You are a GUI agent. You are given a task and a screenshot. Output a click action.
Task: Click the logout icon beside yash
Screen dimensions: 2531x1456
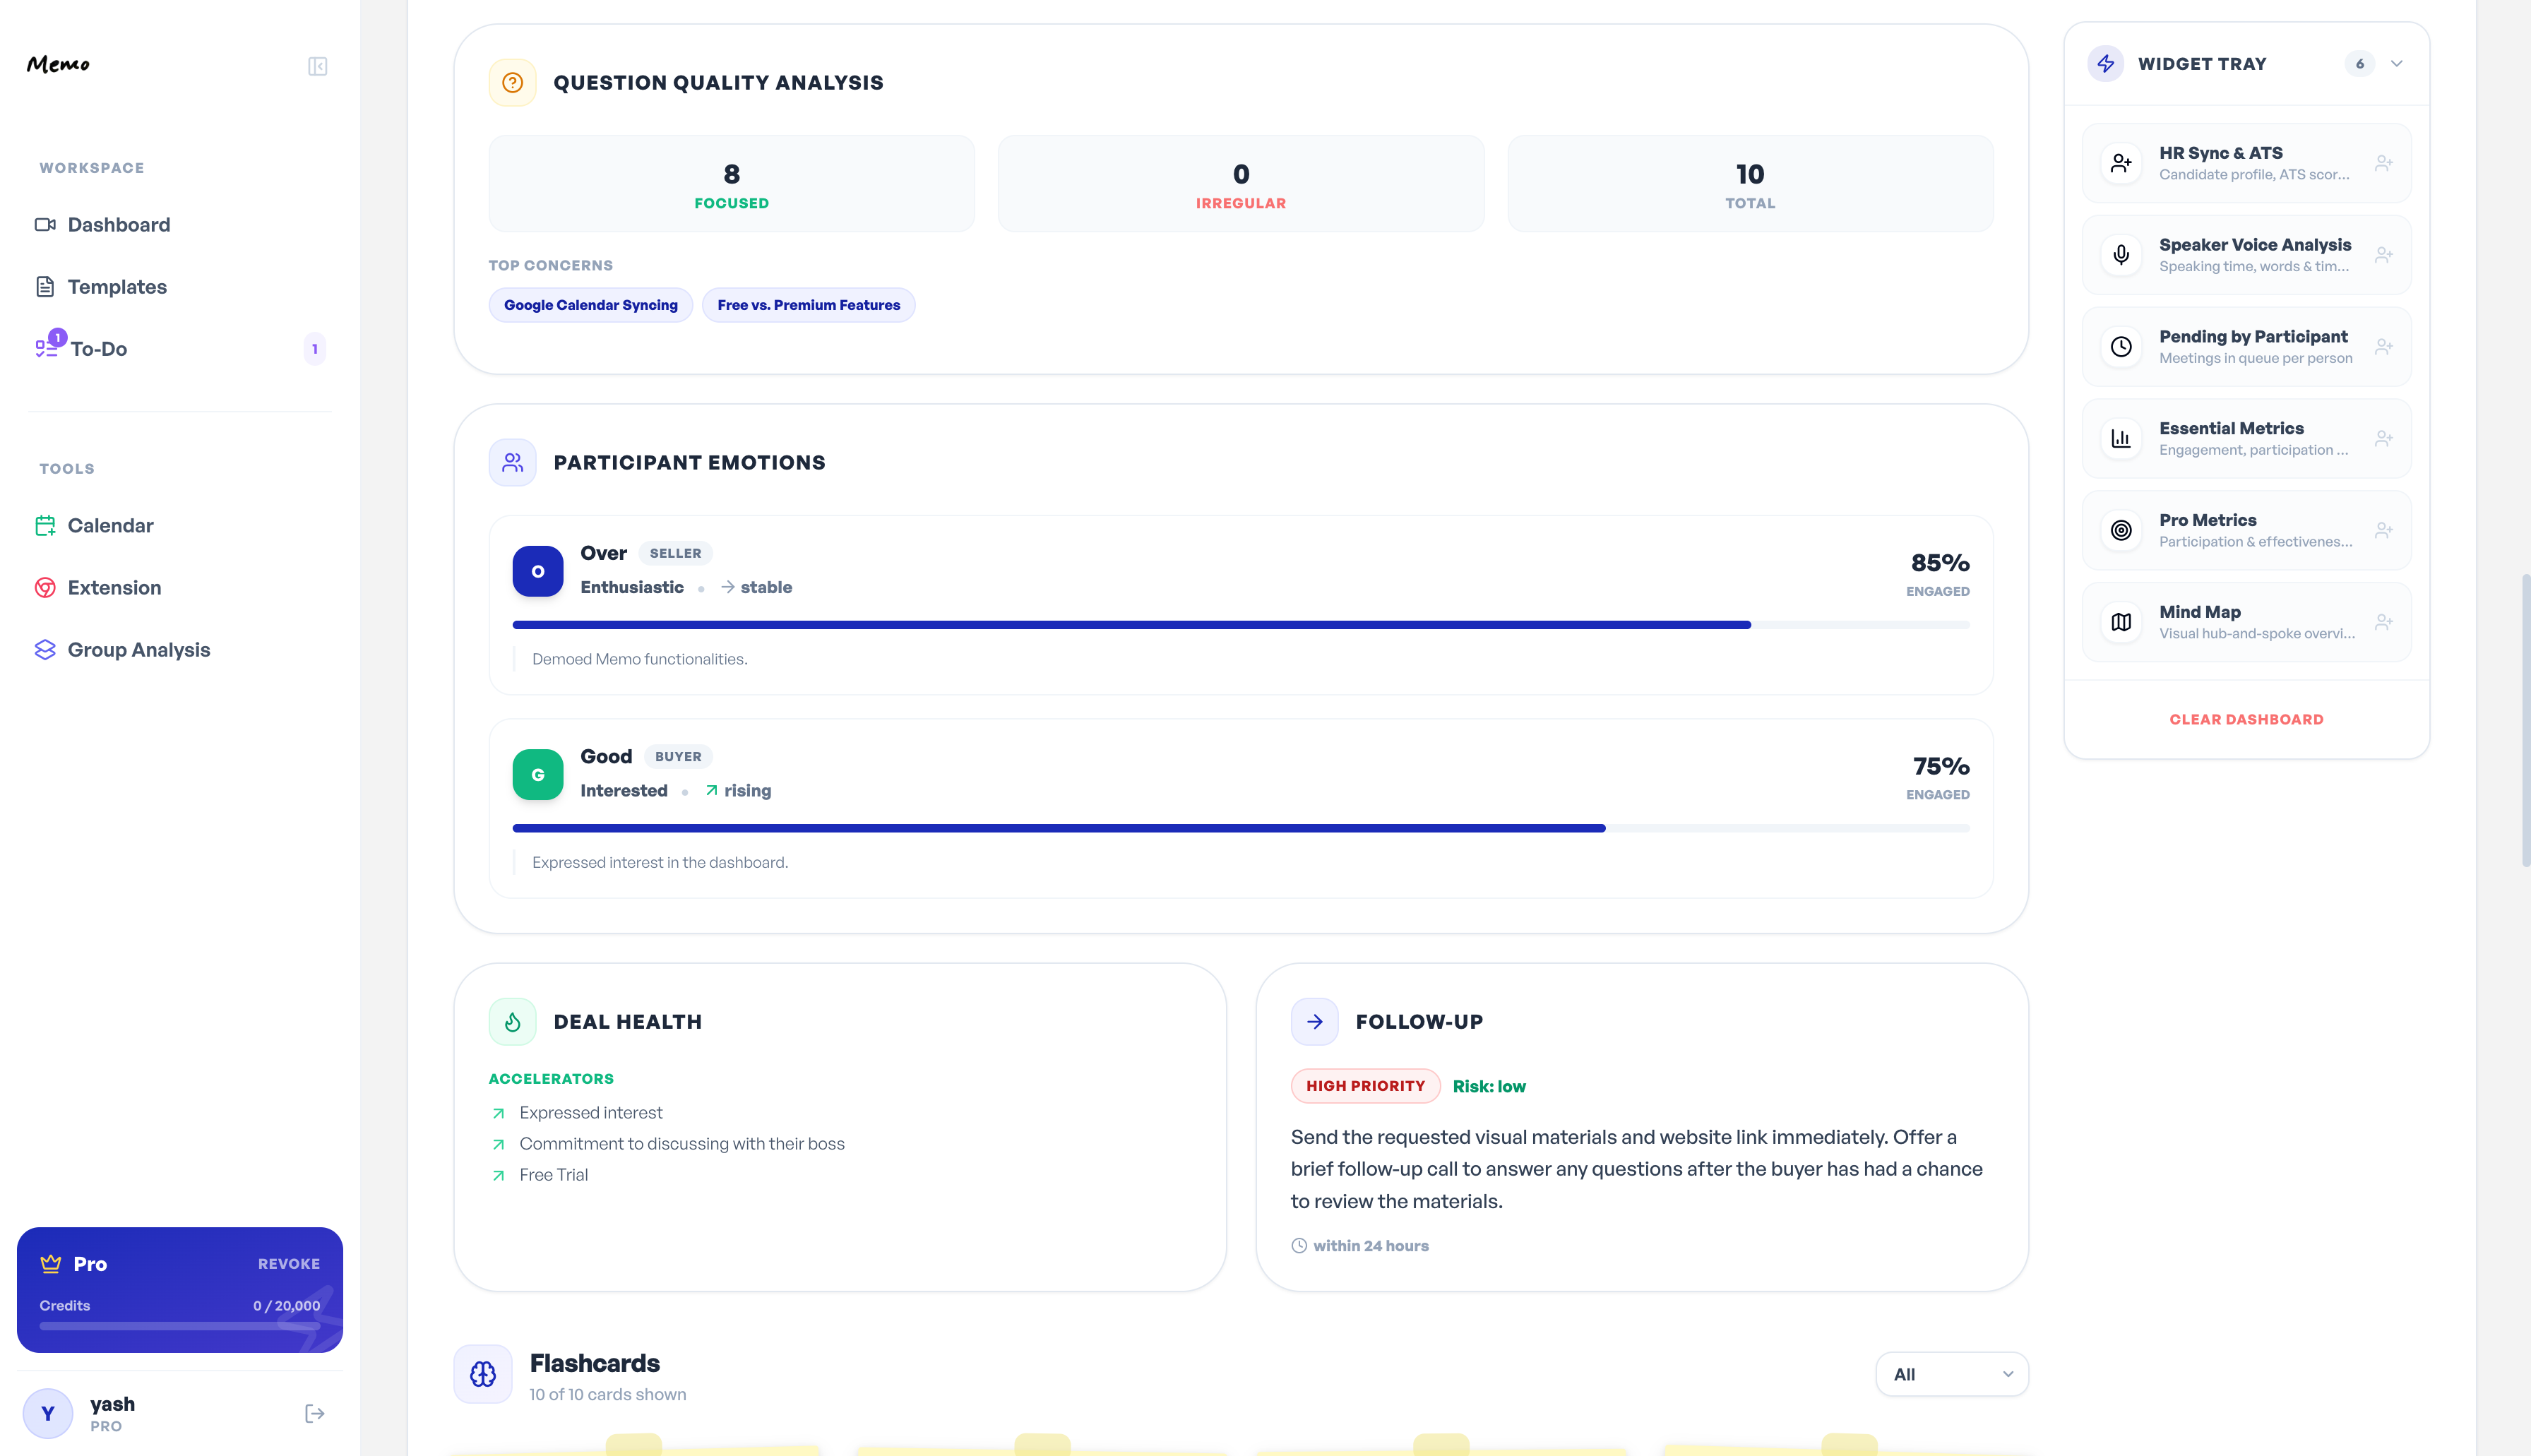coord(314,1413)
